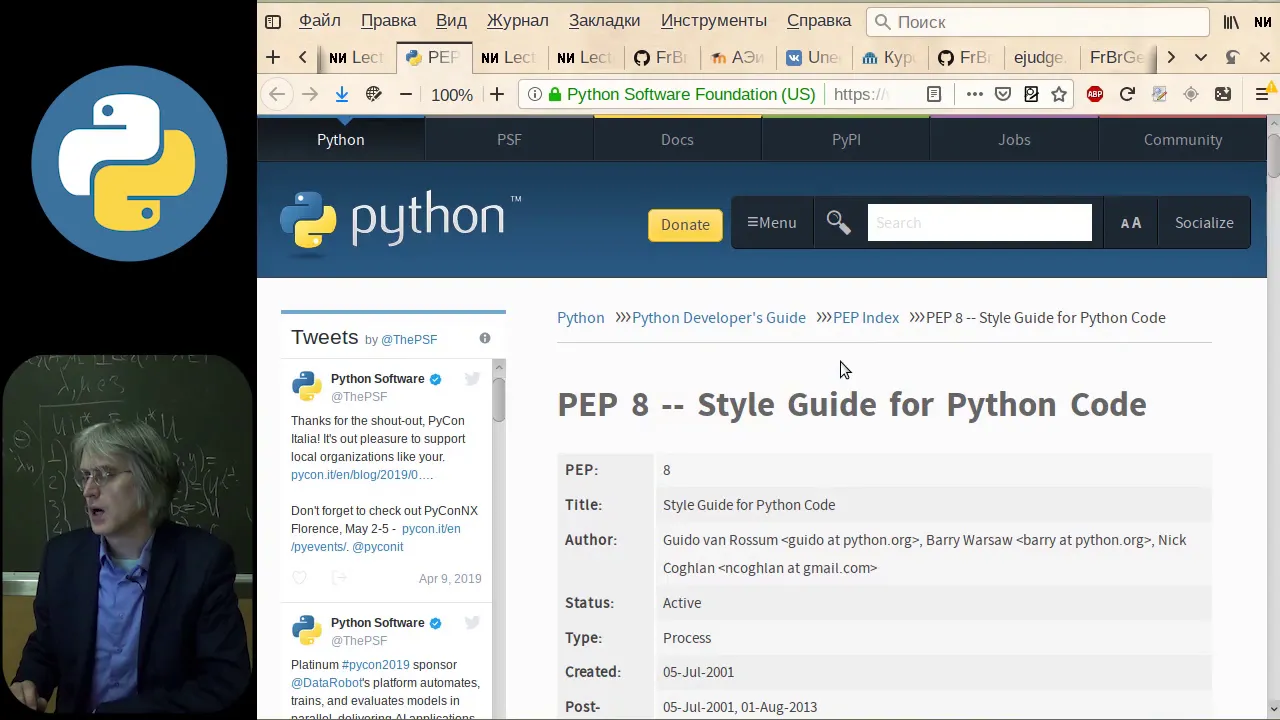
Task: Switch to the АЭи tab
Action: (x=738, y=58)
